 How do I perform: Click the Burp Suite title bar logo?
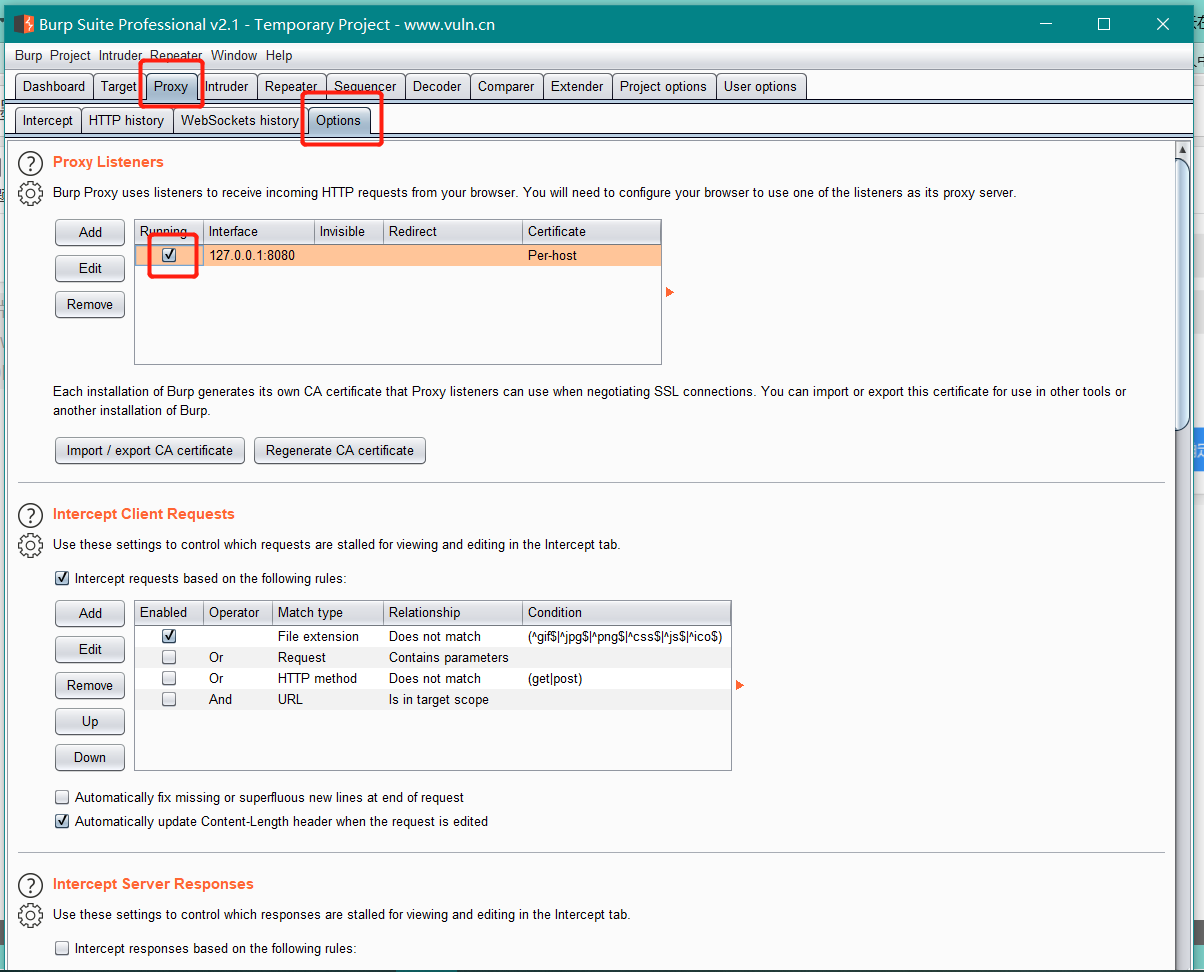(23, 24)
